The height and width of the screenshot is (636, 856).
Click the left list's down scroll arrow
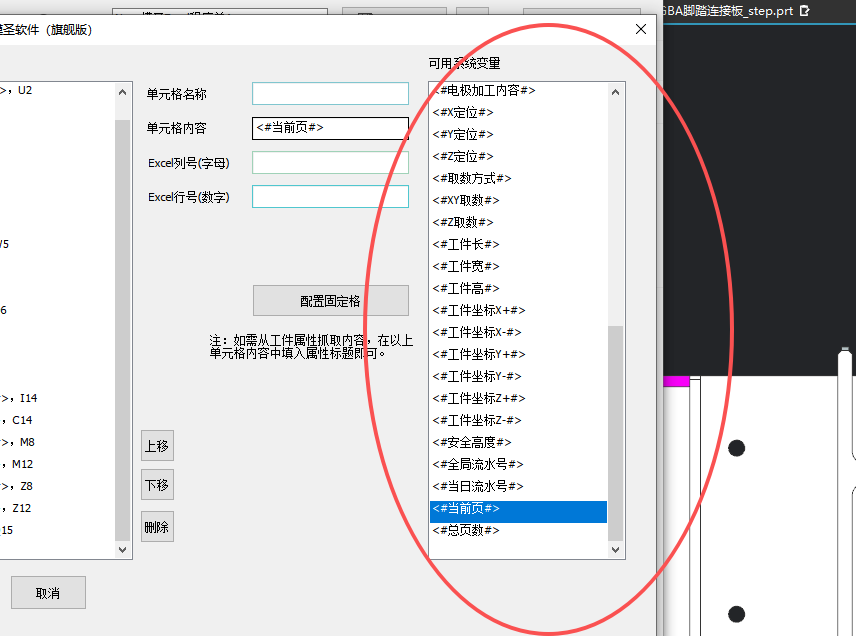tap(122, 549)
